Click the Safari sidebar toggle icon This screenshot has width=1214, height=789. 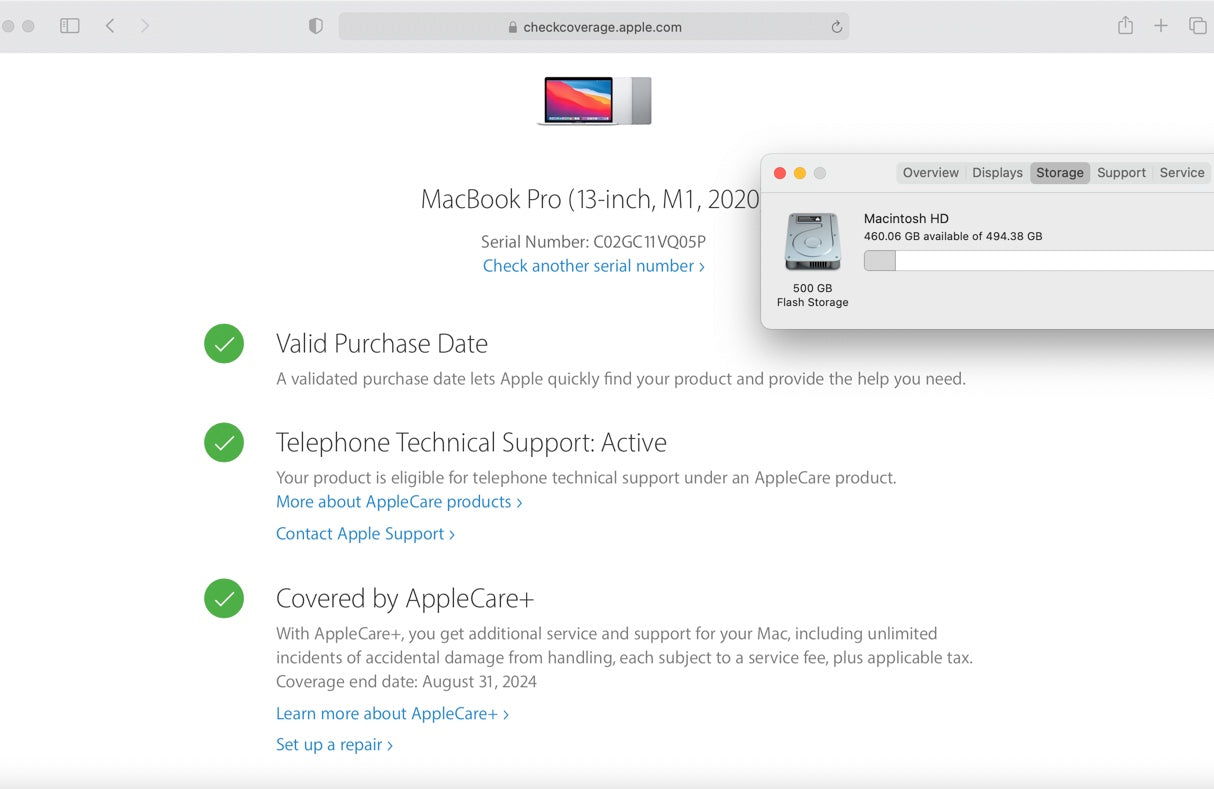69,26
